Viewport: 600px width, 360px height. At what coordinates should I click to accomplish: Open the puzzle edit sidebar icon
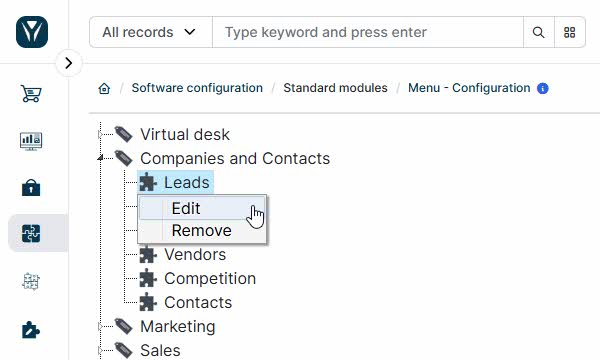pyautogui.click(x=31, y=330)
